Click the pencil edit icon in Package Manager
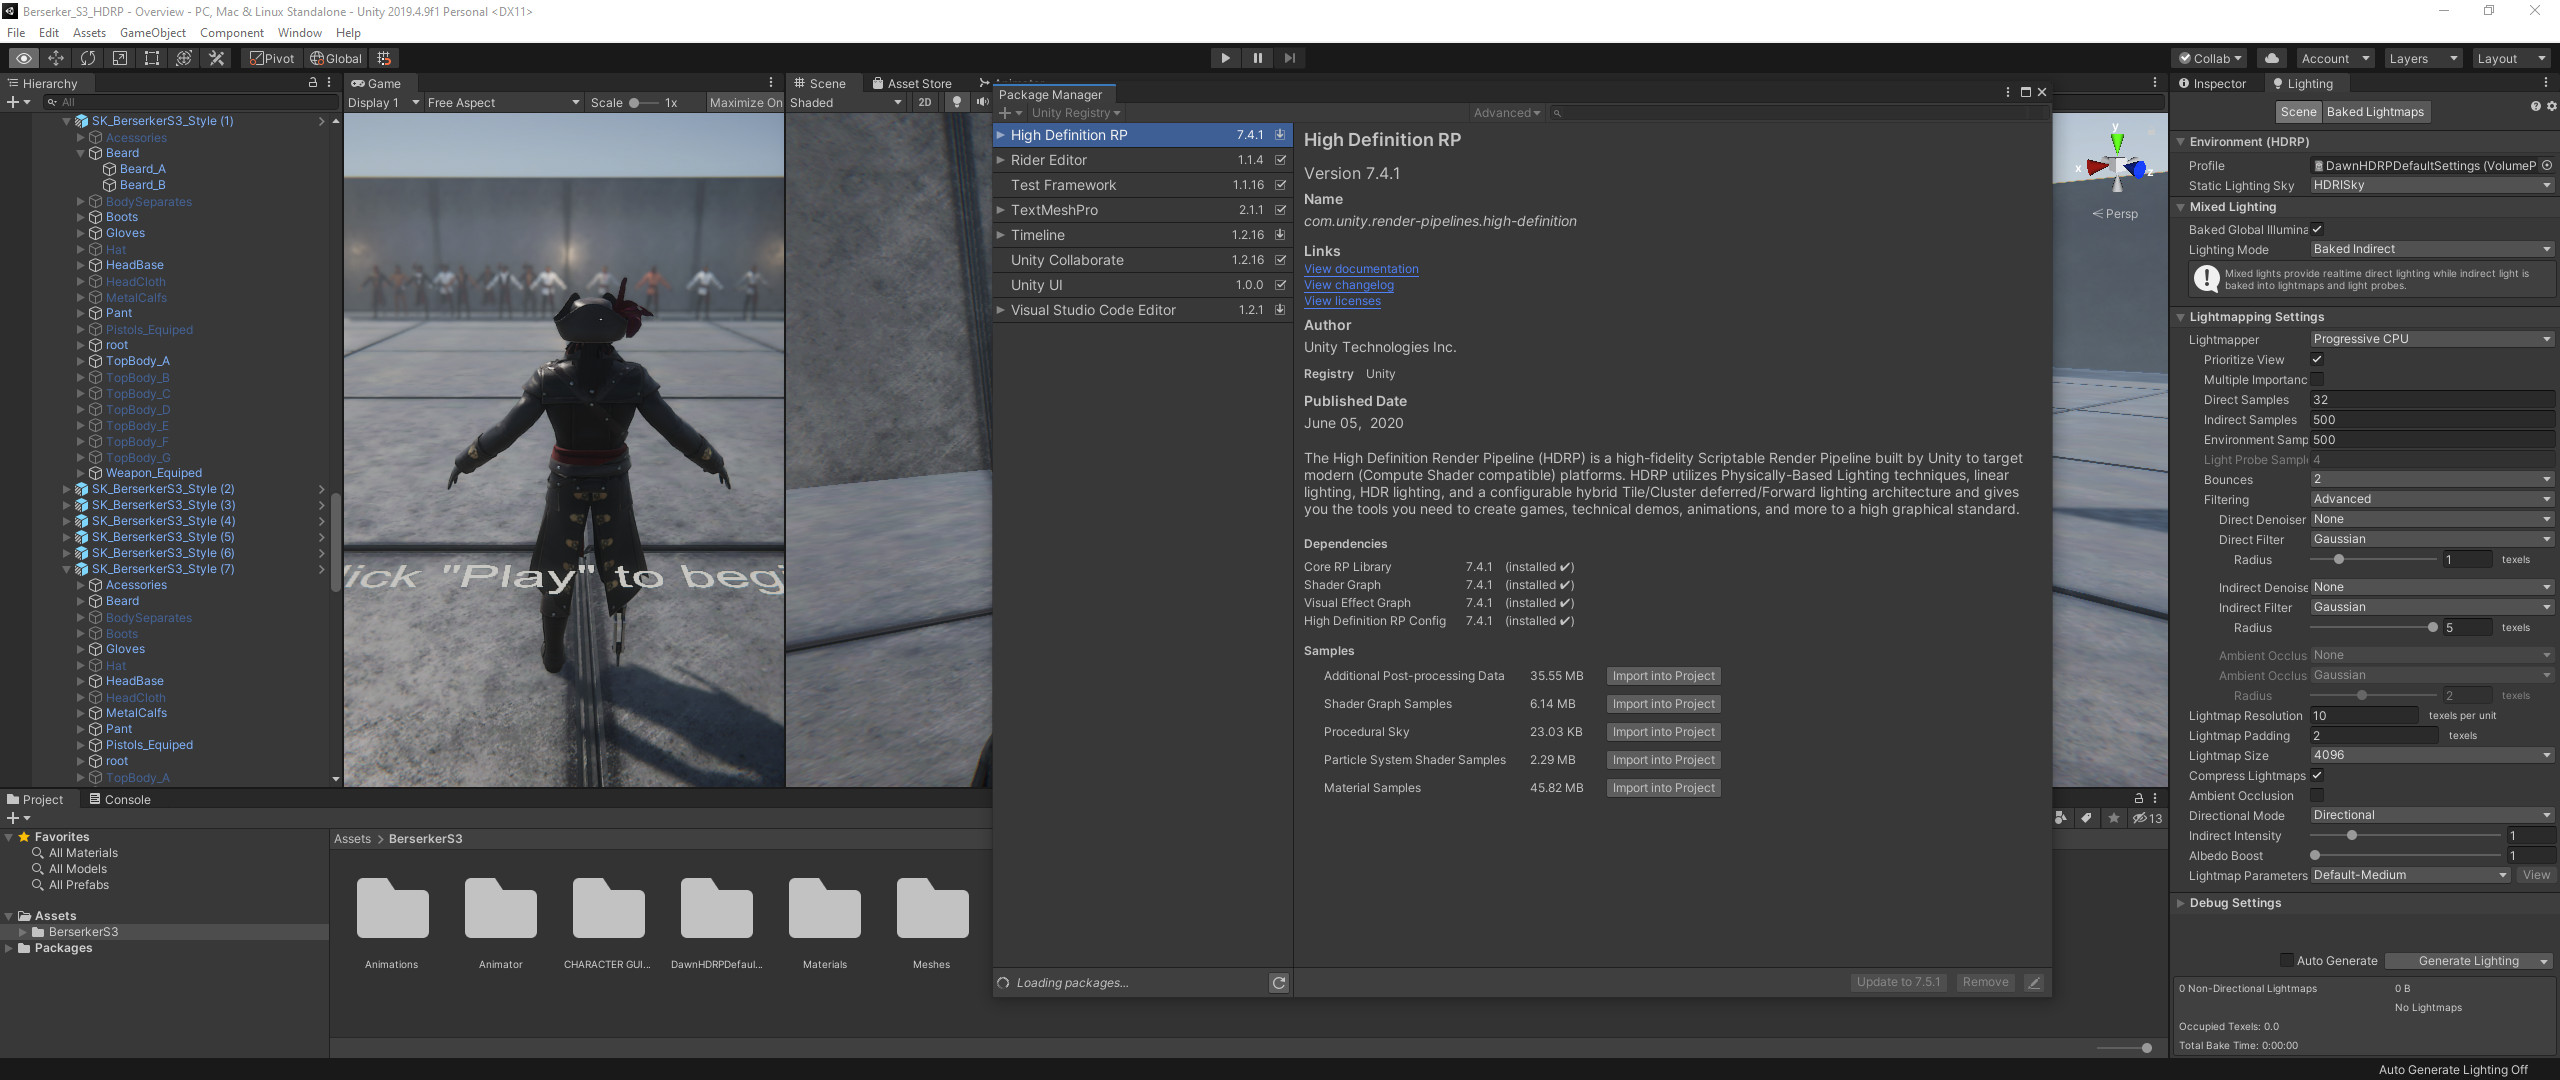The width and height of the screenshot is (2560, 1080). click(x=2033, y=983)
